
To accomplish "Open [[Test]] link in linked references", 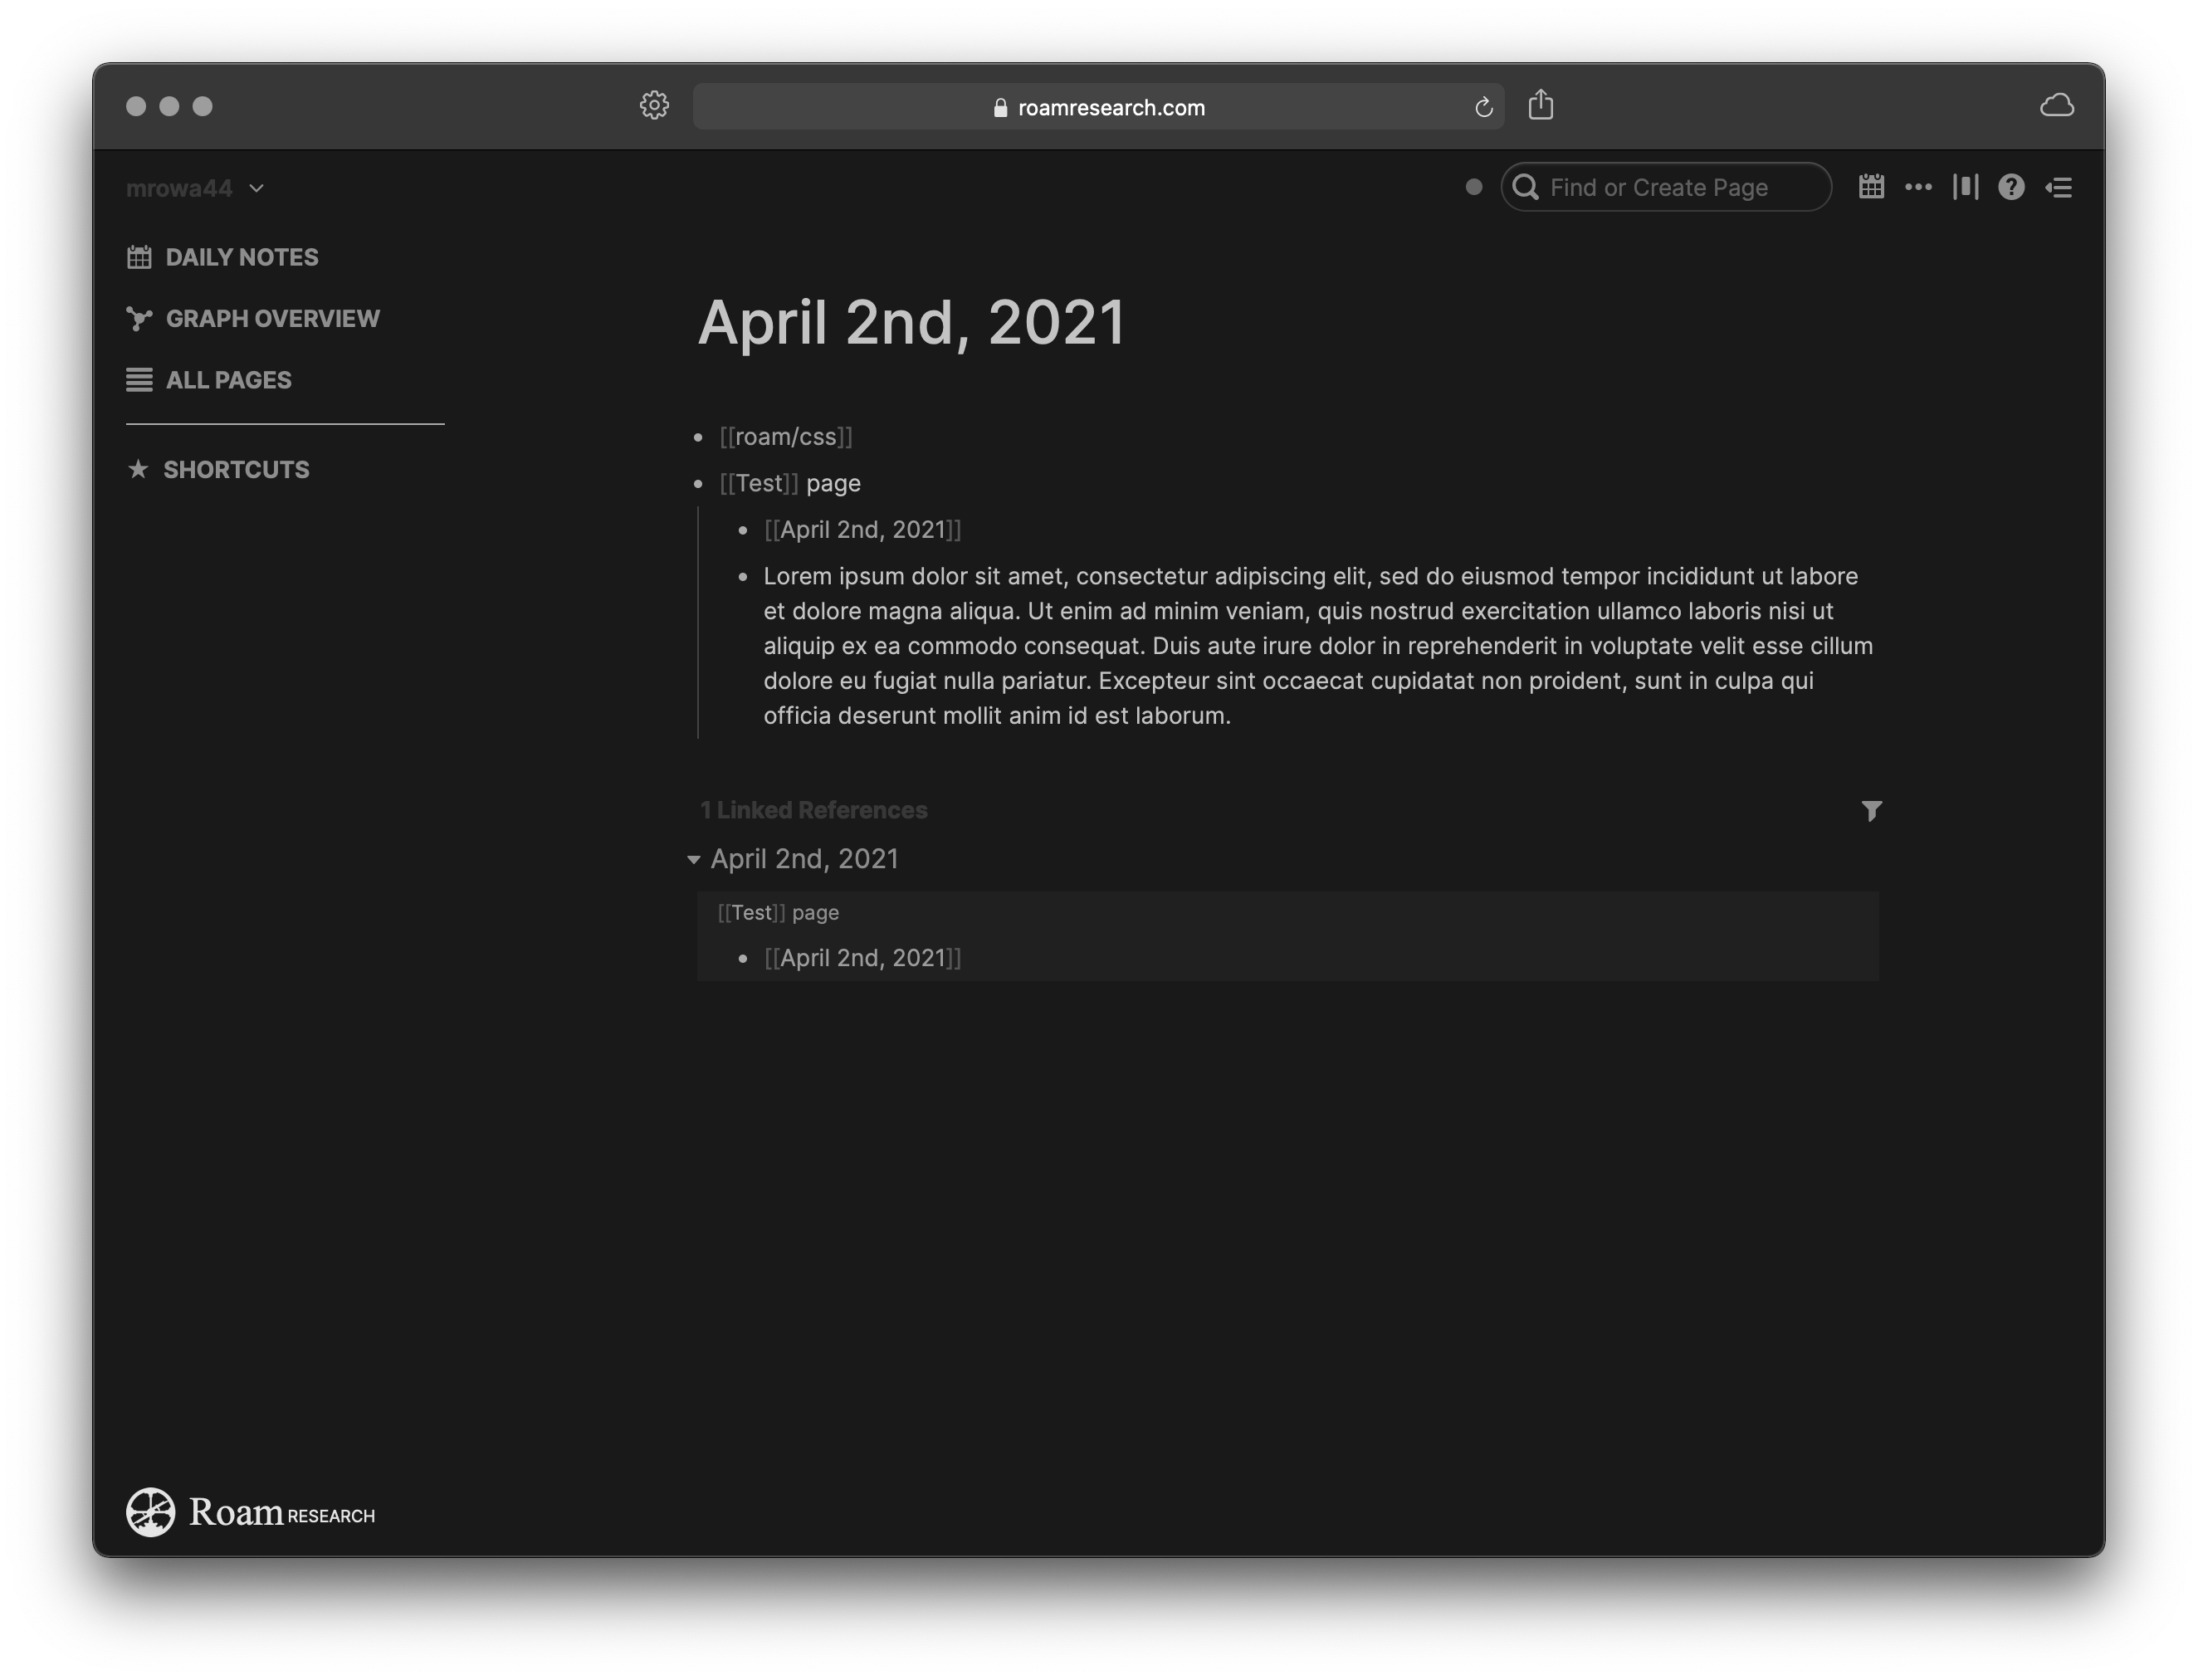I will point(752,913).
